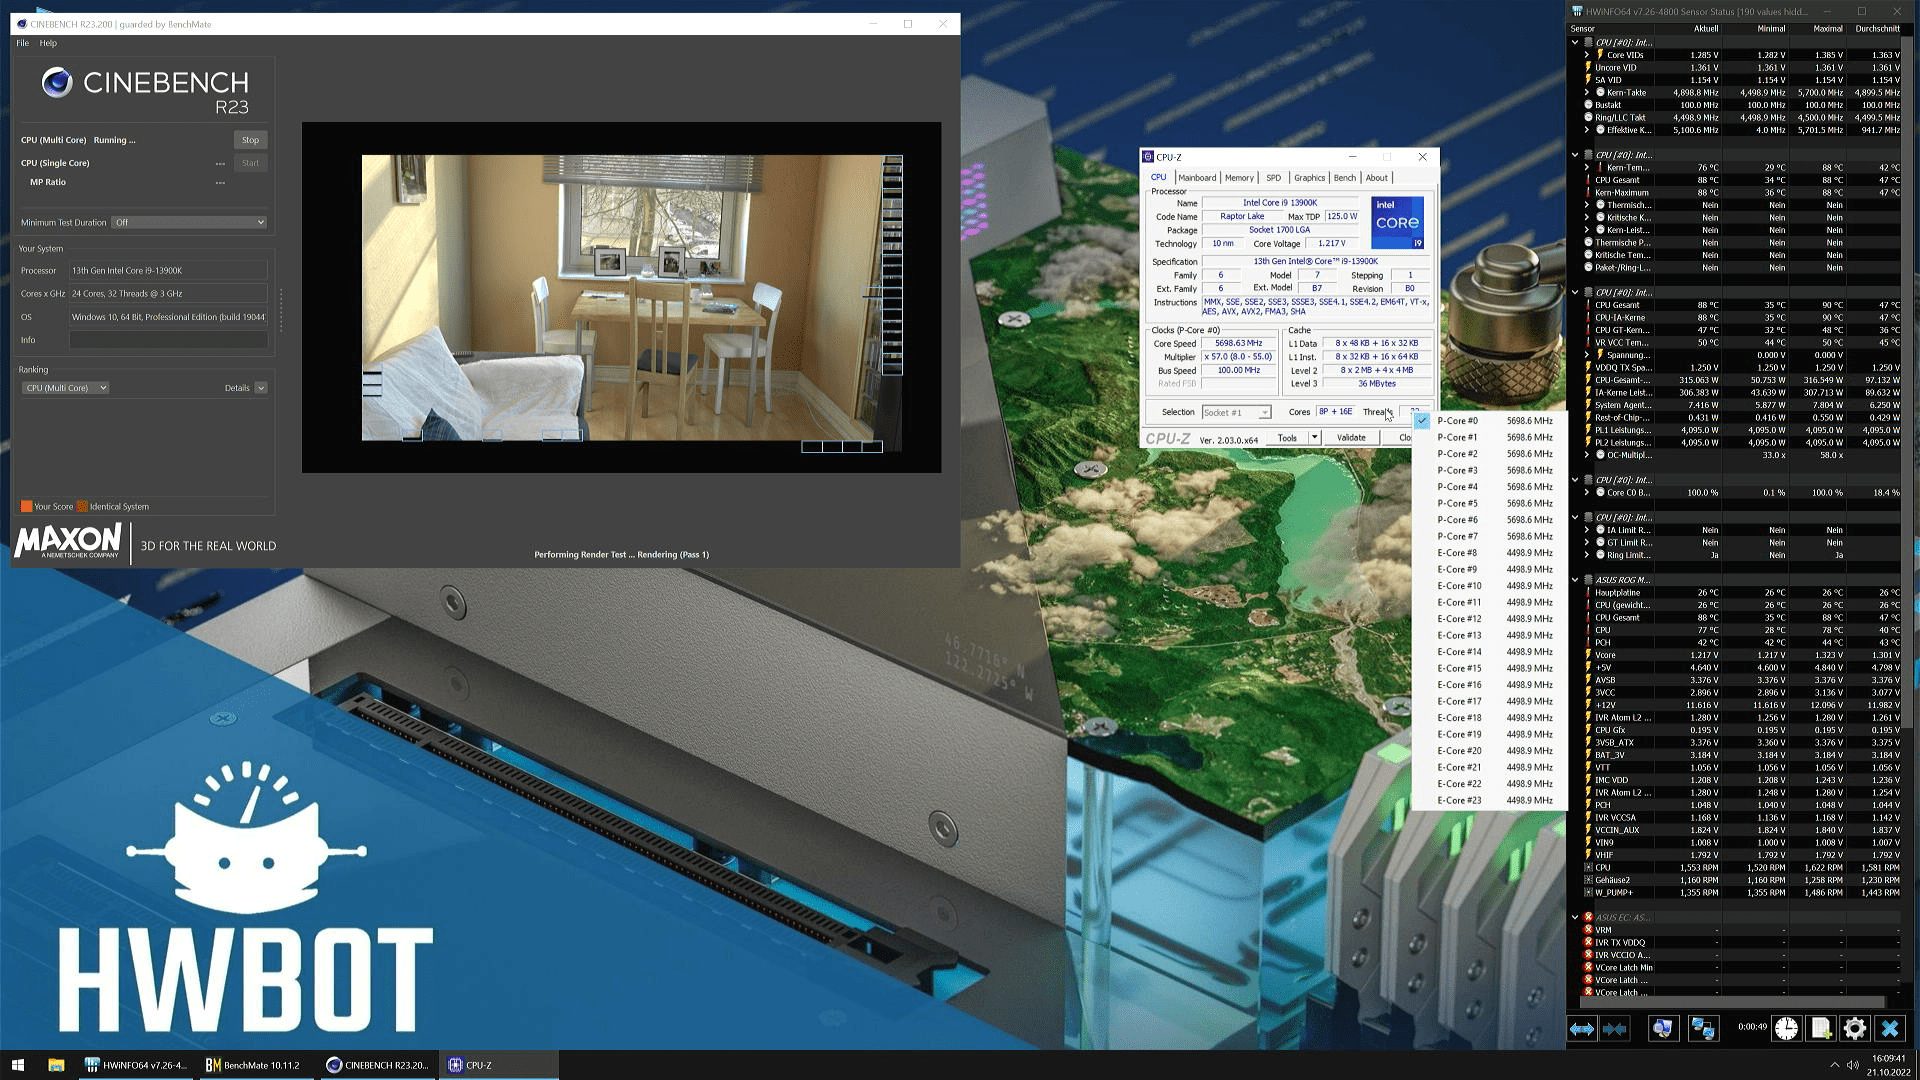Click the red X icon next to VRM sensor
This screenshot has height=1080, width=1920.
[1588, 930]
